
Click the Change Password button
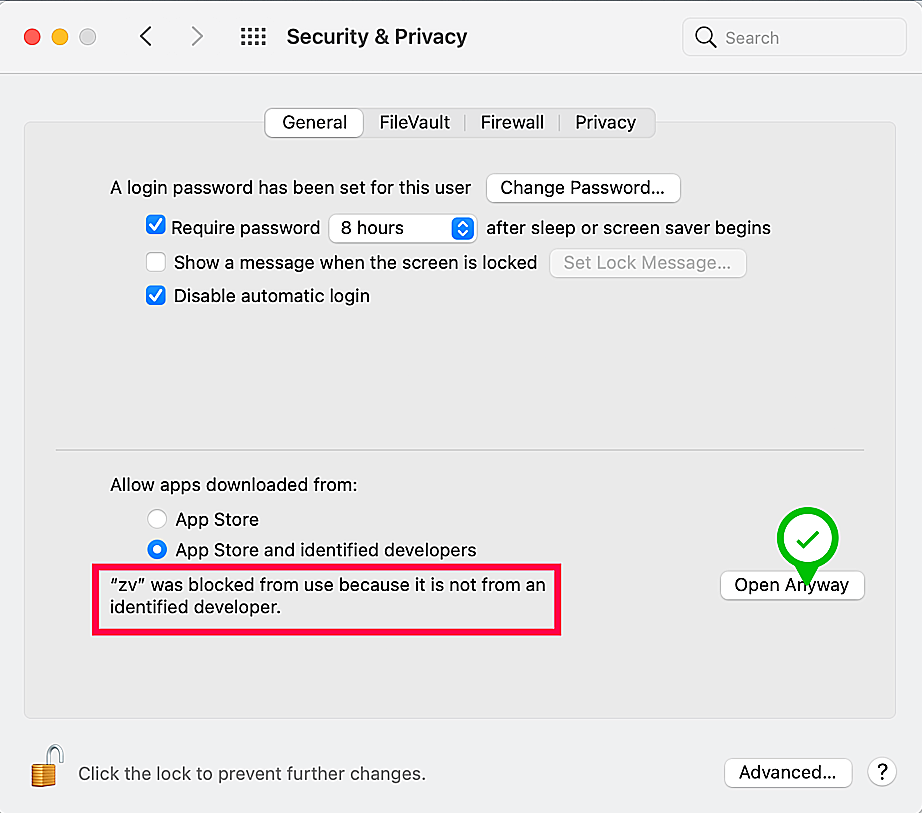[582, 188]
